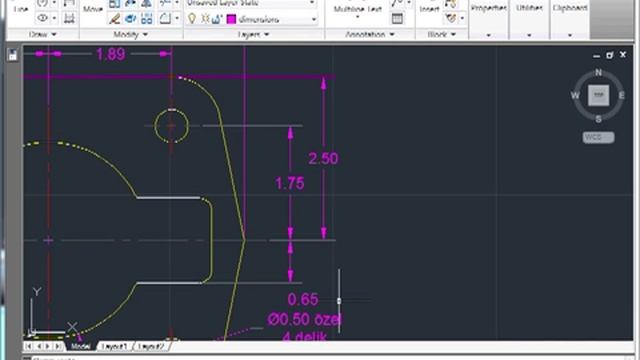Click the Multiline Text button
The image size is (640, 360).
point(358,9)
